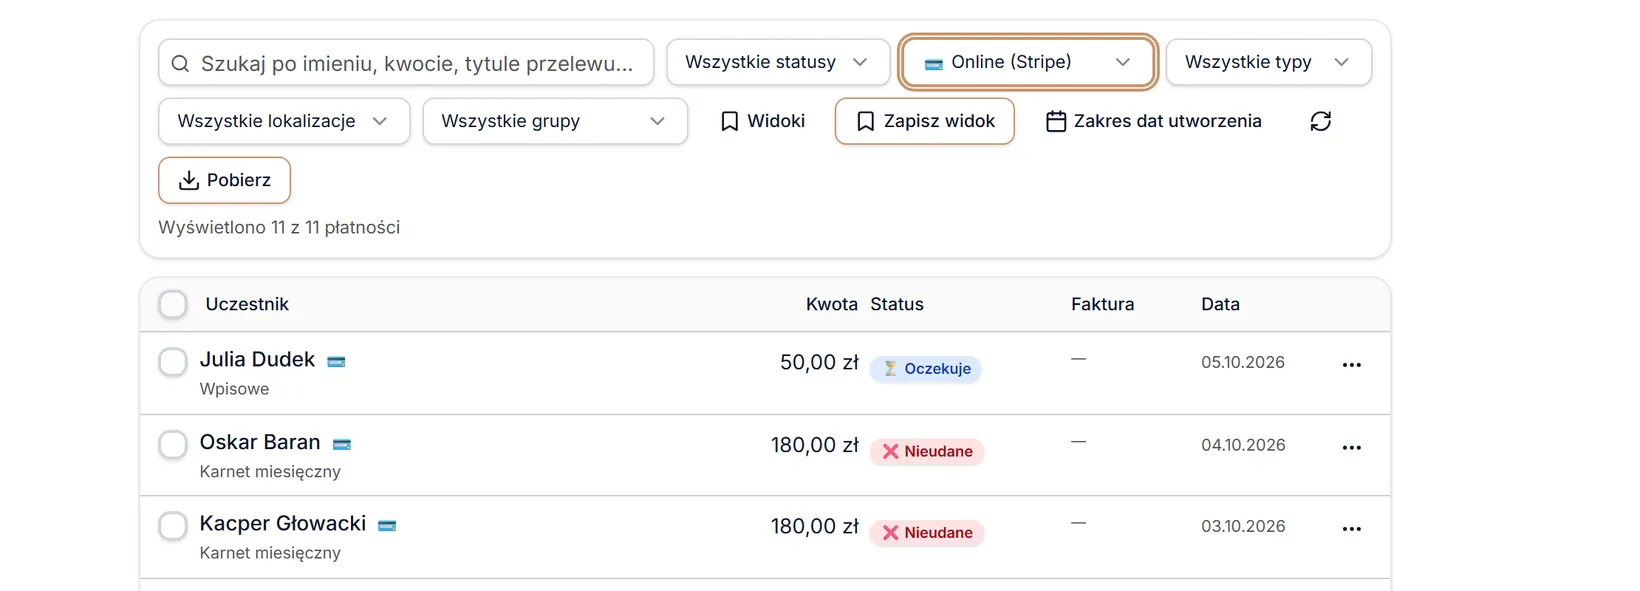The image size is (1640, 591).
Task: Click the Oczekuje status badge
Action: point(926,369)
